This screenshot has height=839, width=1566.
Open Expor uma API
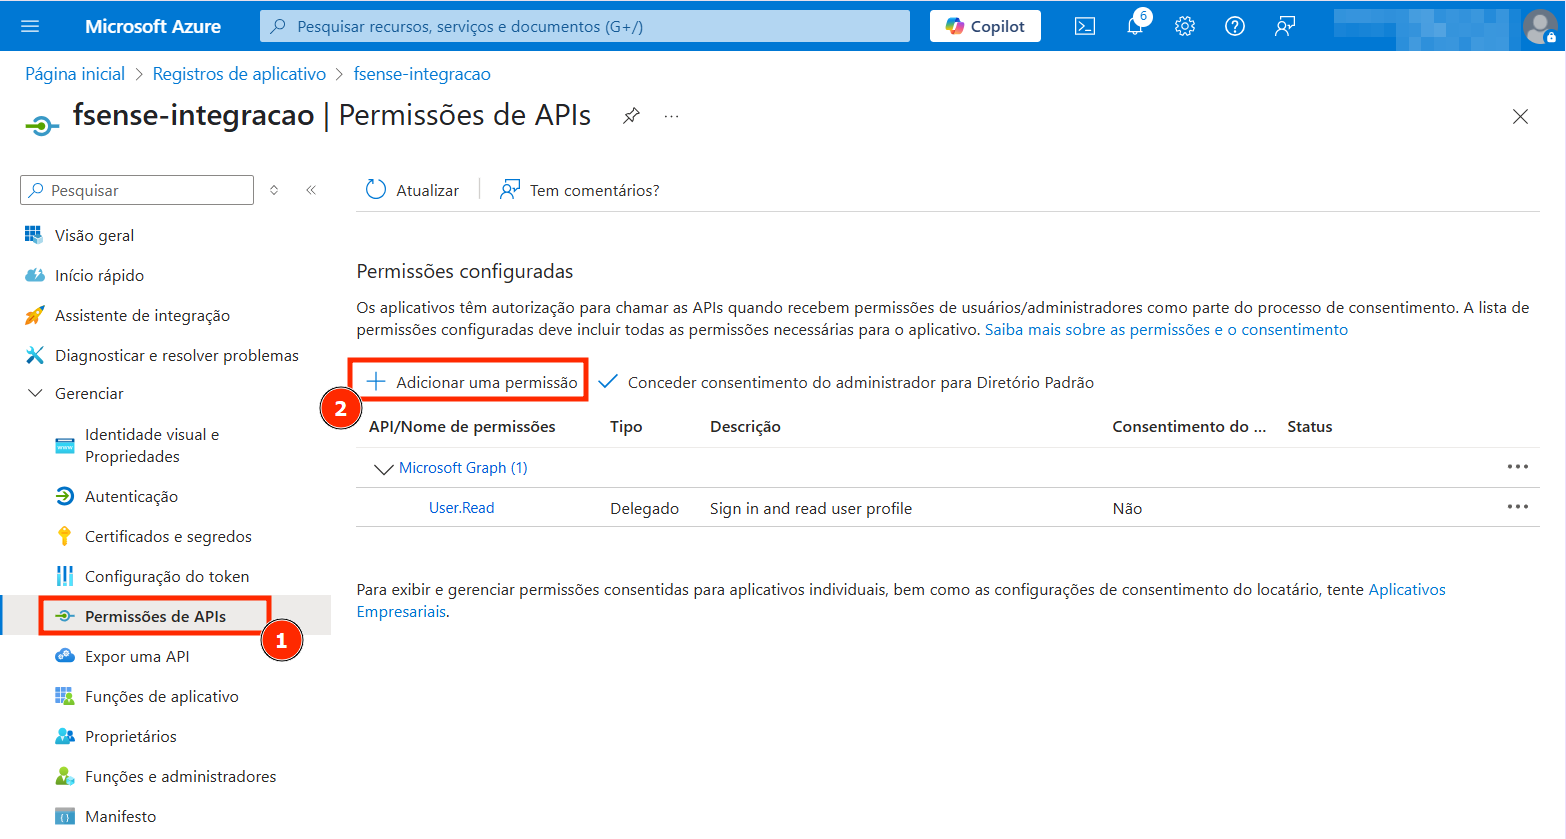[x=137, y=656]
